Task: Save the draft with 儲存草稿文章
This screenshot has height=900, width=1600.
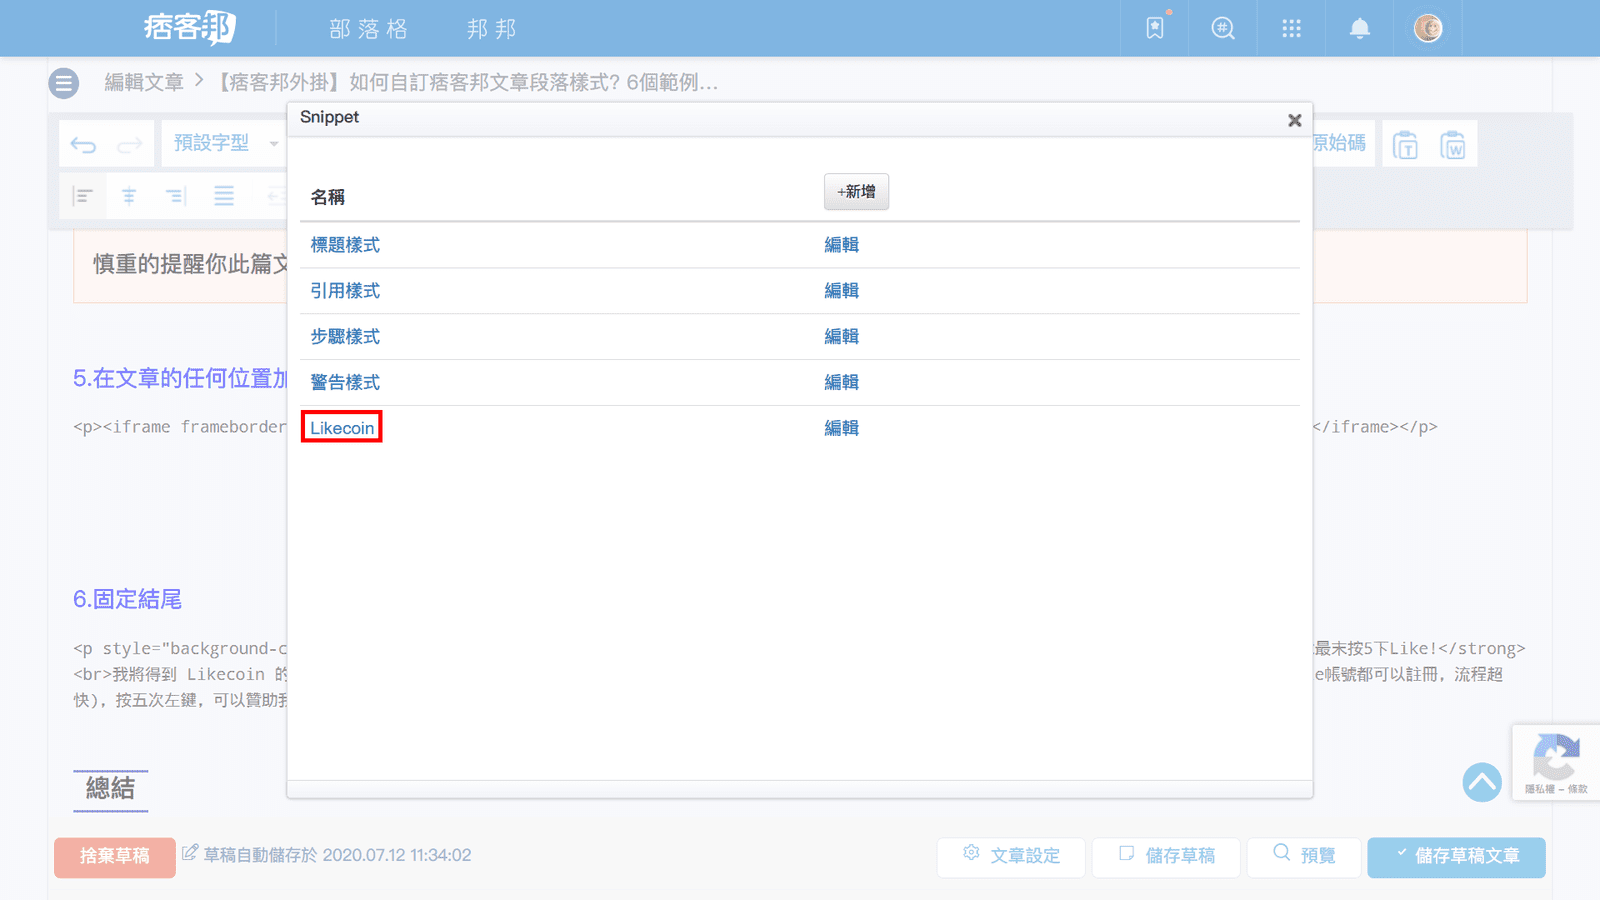Action: pyautogui.click(x=1456, y=857)
